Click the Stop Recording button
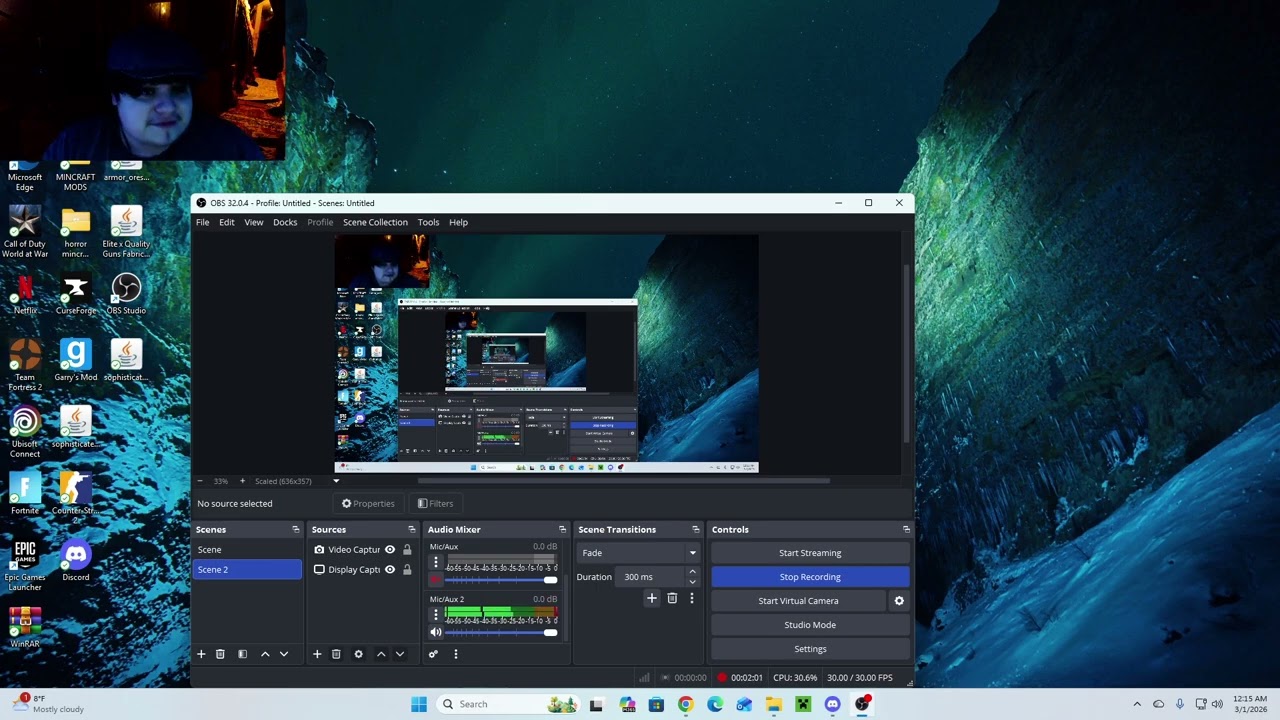The image size is (1280, 720). coord(810,577)
